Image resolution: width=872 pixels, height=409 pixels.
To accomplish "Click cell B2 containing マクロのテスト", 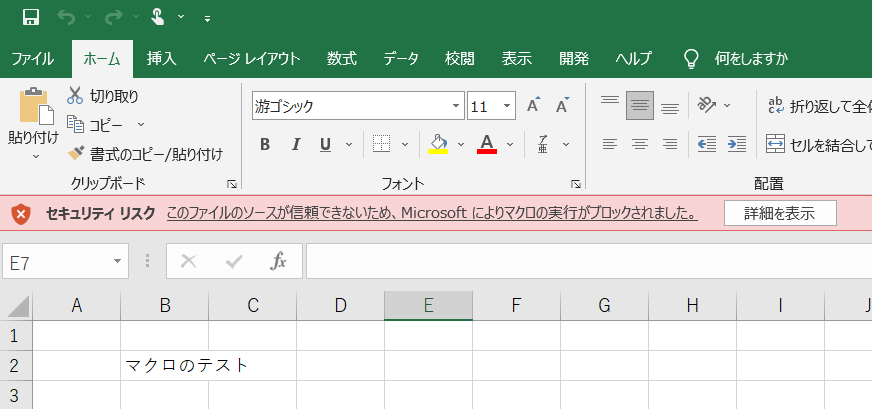I will (165, 366).
